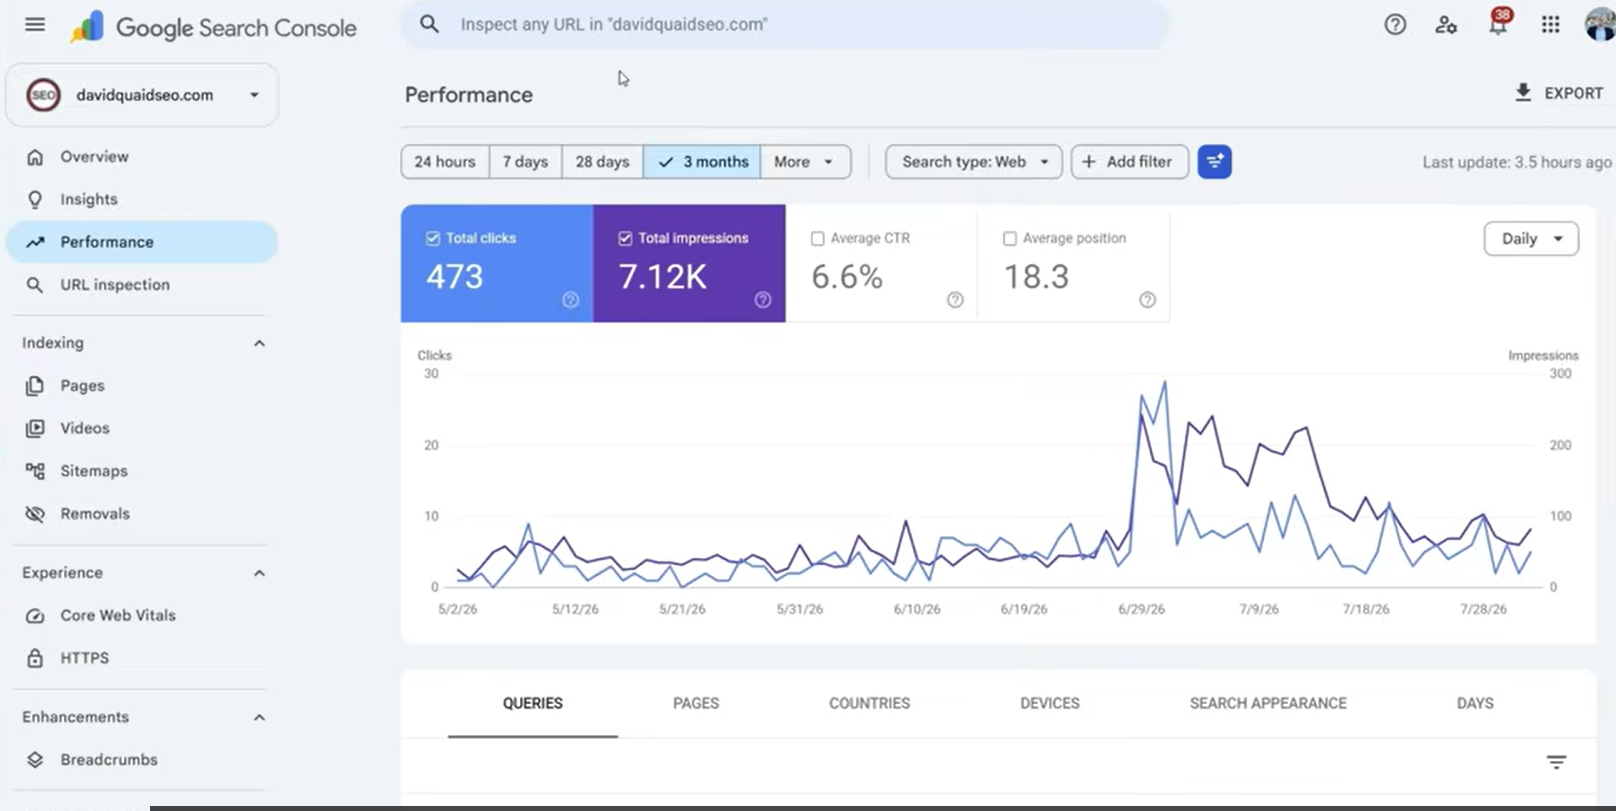
Task: Open Insights in the sidebar
Action: (142, 200)
